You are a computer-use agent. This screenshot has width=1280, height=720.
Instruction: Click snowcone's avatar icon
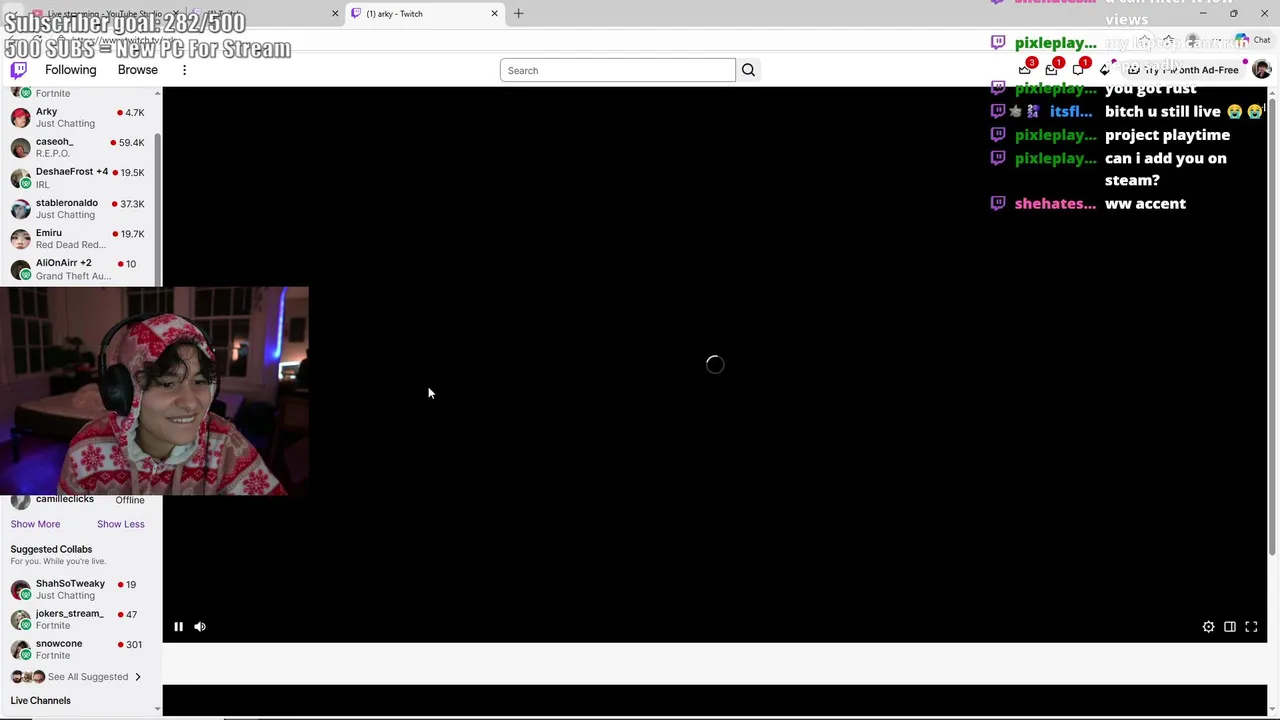(x=20, y=649)
